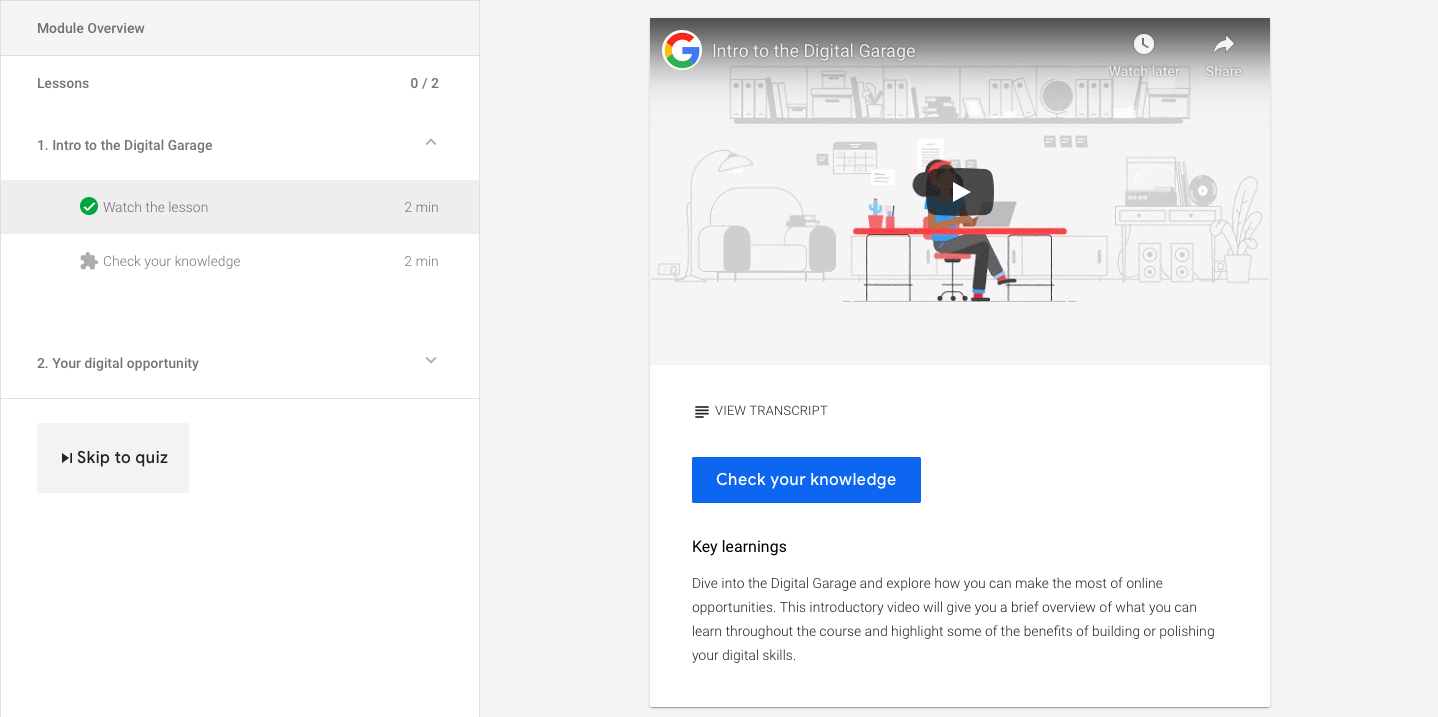This screenshot has height=717, width=1438.
Task: Collapse the Intro to the Digital Garage chevron
Action: click(x=431, y=143)
